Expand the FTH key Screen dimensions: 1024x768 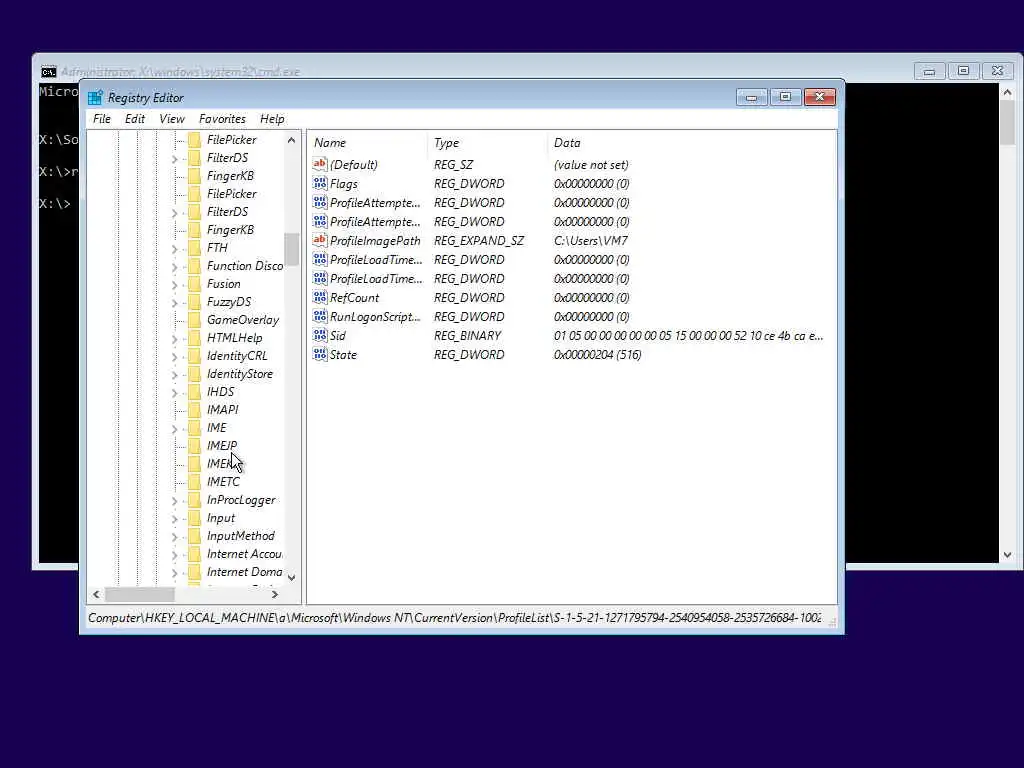point(174,249)
